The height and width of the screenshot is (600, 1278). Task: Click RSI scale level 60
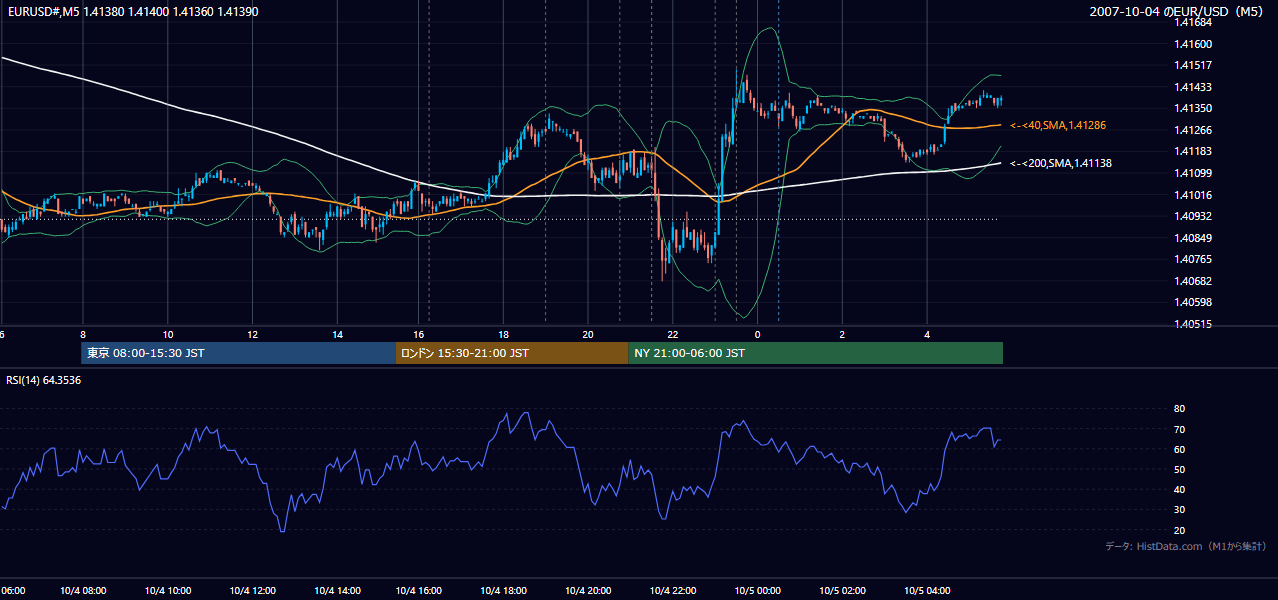click(1179, 449)
